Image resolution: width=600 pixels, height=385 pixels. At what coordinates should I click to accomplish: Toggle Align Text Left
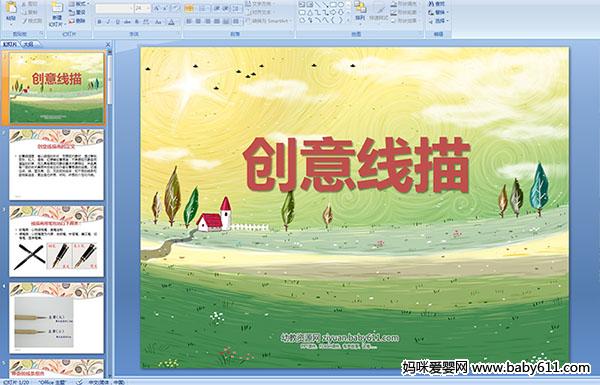[x=189, y=21]
